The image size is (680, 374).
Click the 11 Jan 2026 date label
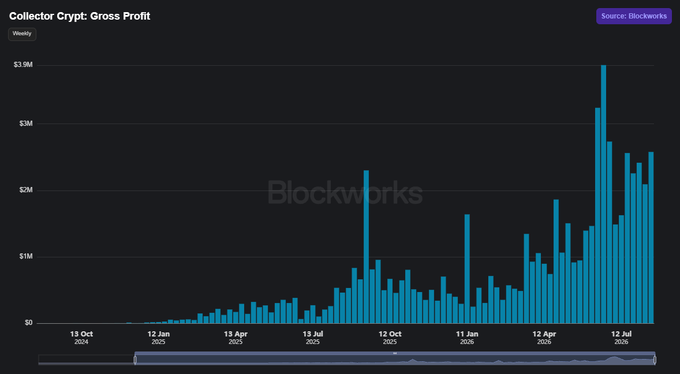[x=467, y=338]
